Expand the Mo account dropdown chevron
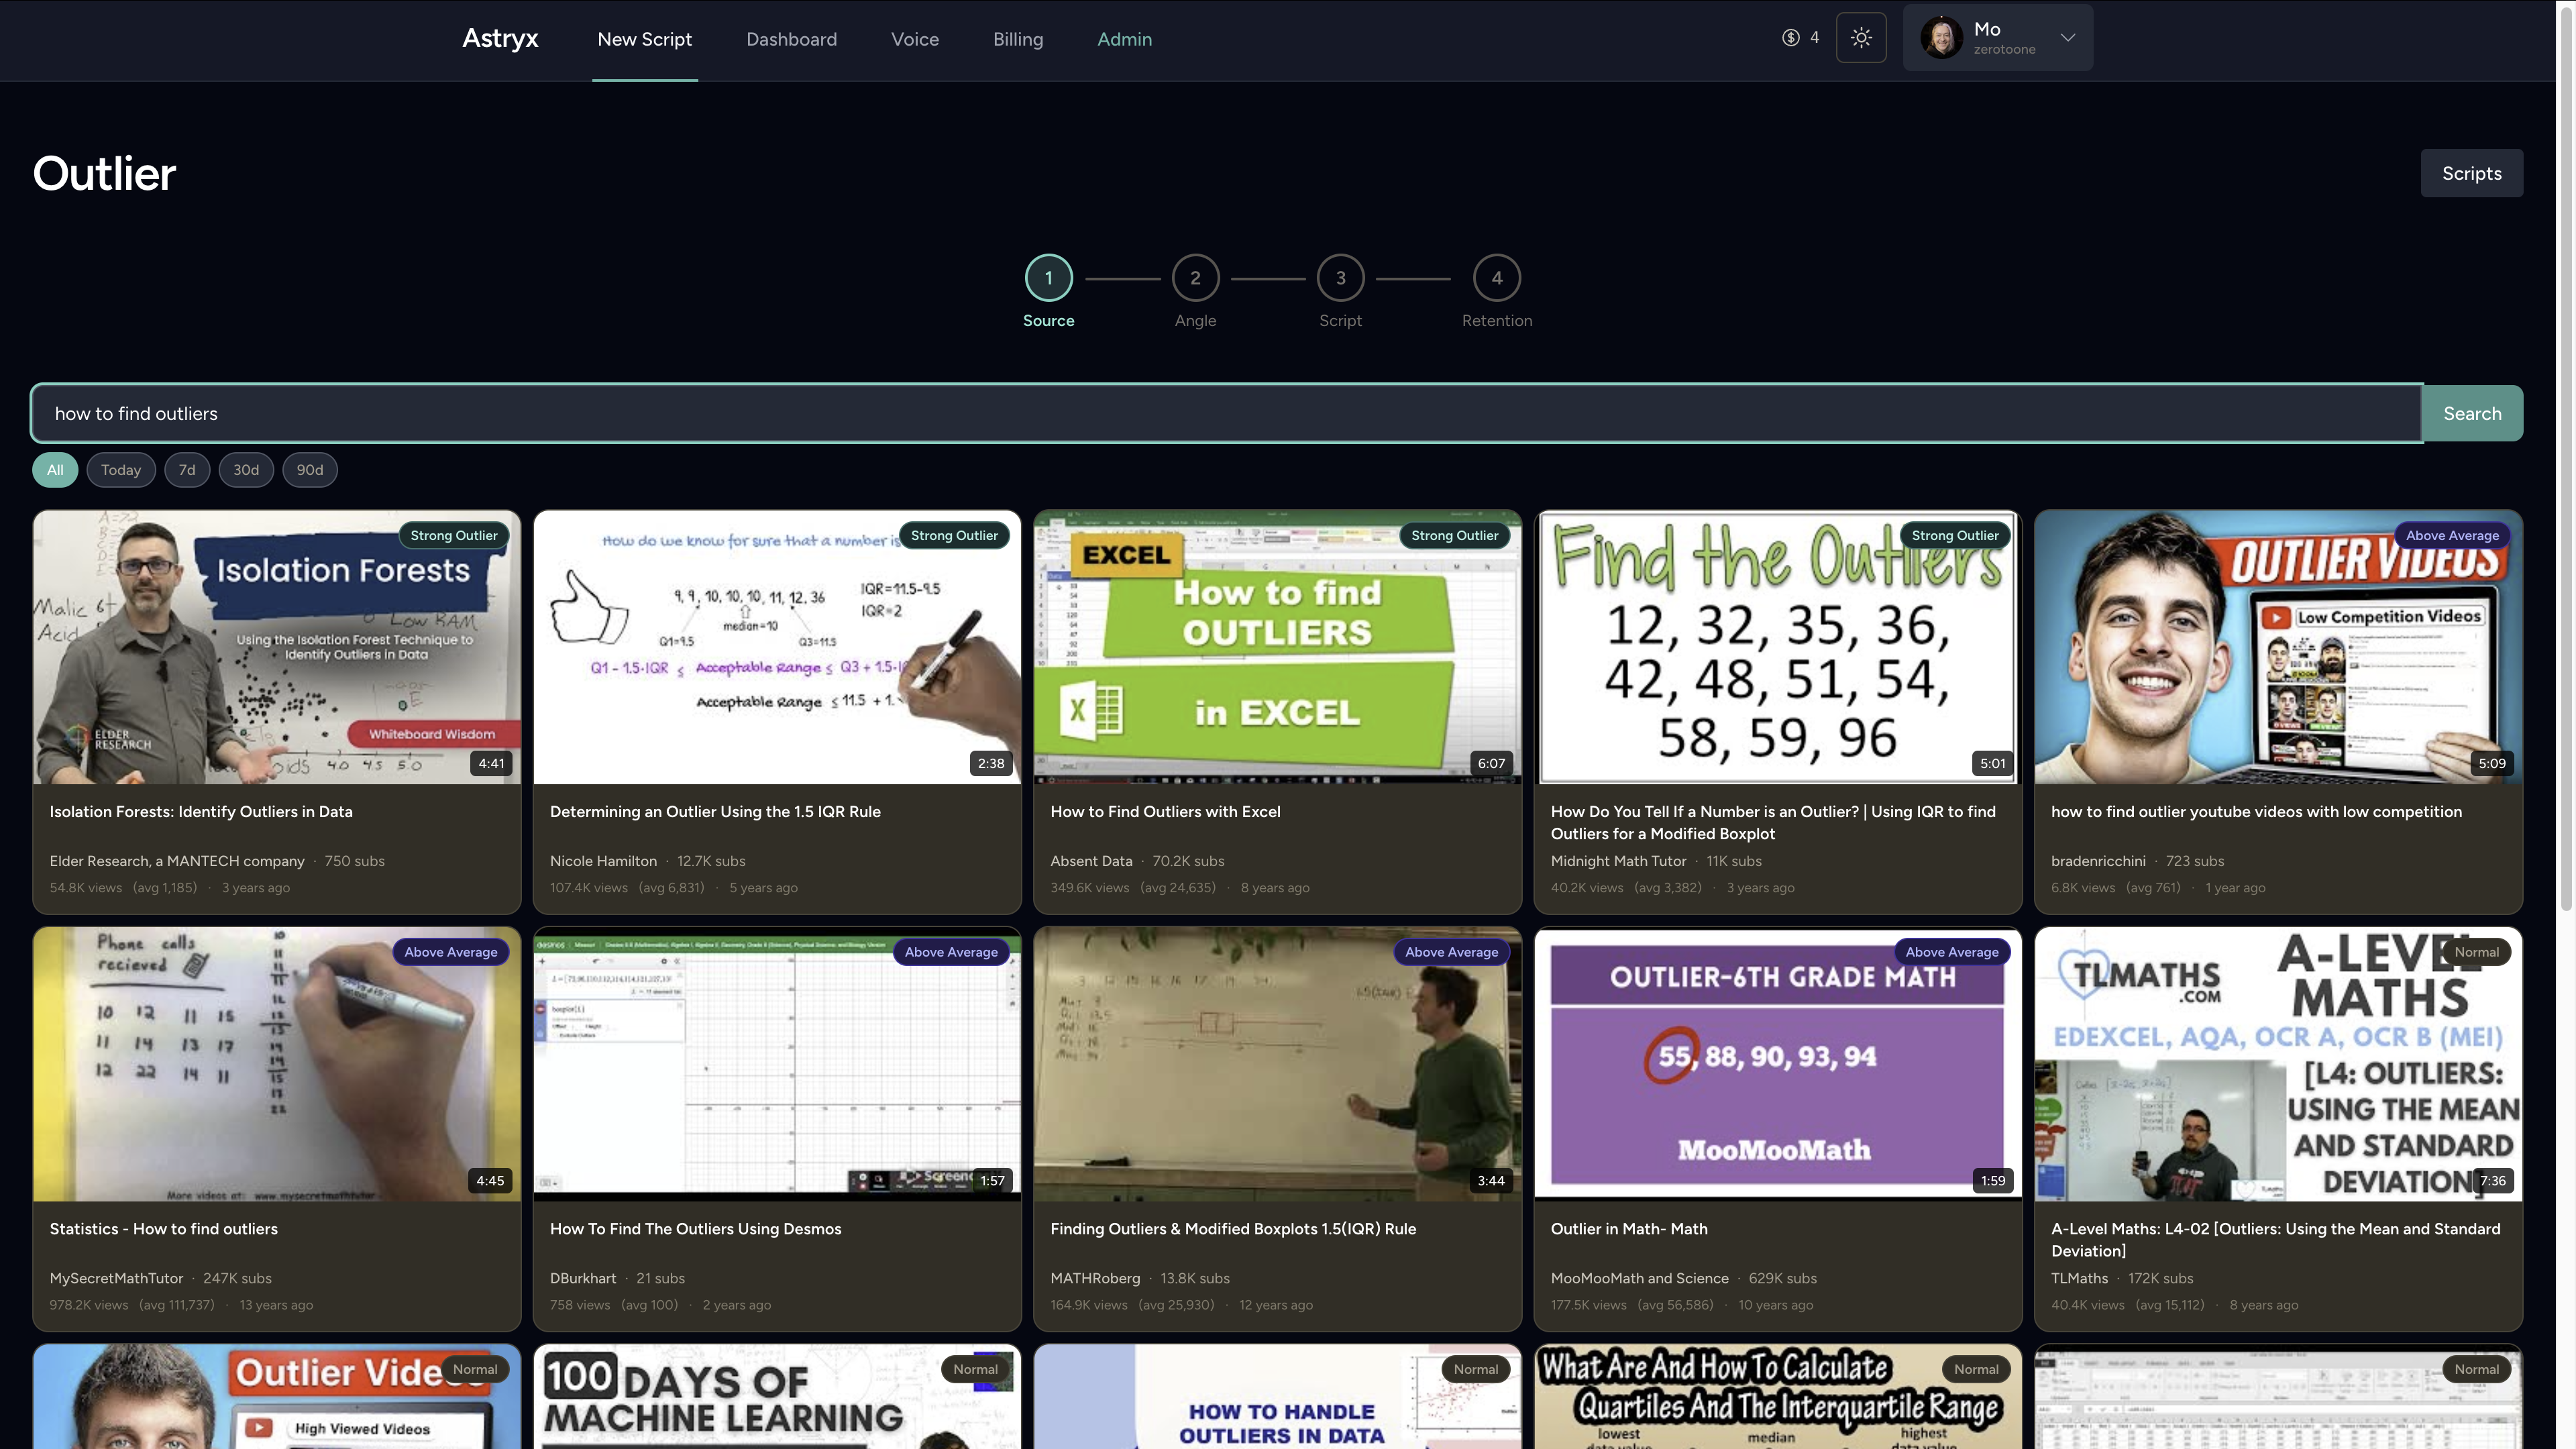This screenshot has height=1449, width=2576. click(x=2068, y=38)
